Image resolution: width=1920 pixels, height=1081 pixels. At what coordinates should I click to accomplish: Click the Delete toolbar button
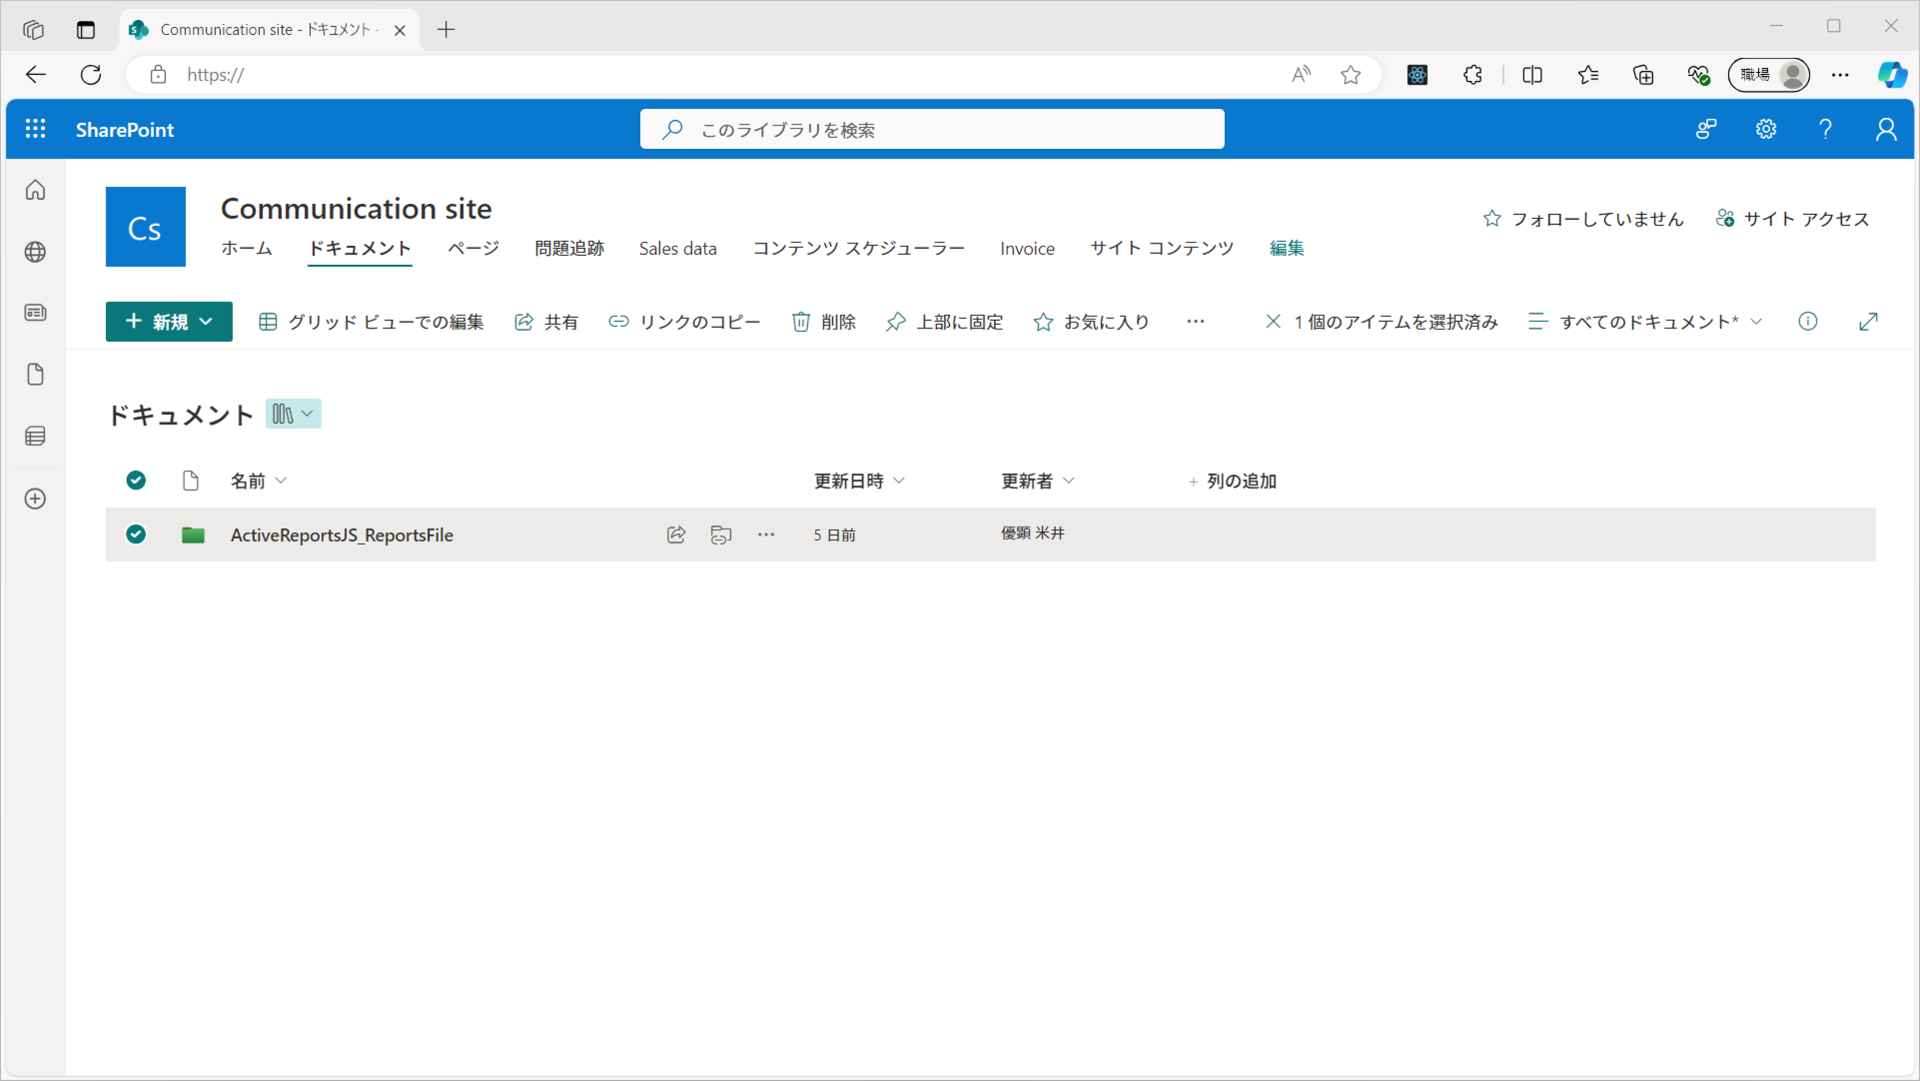click(x=824, y=321)
